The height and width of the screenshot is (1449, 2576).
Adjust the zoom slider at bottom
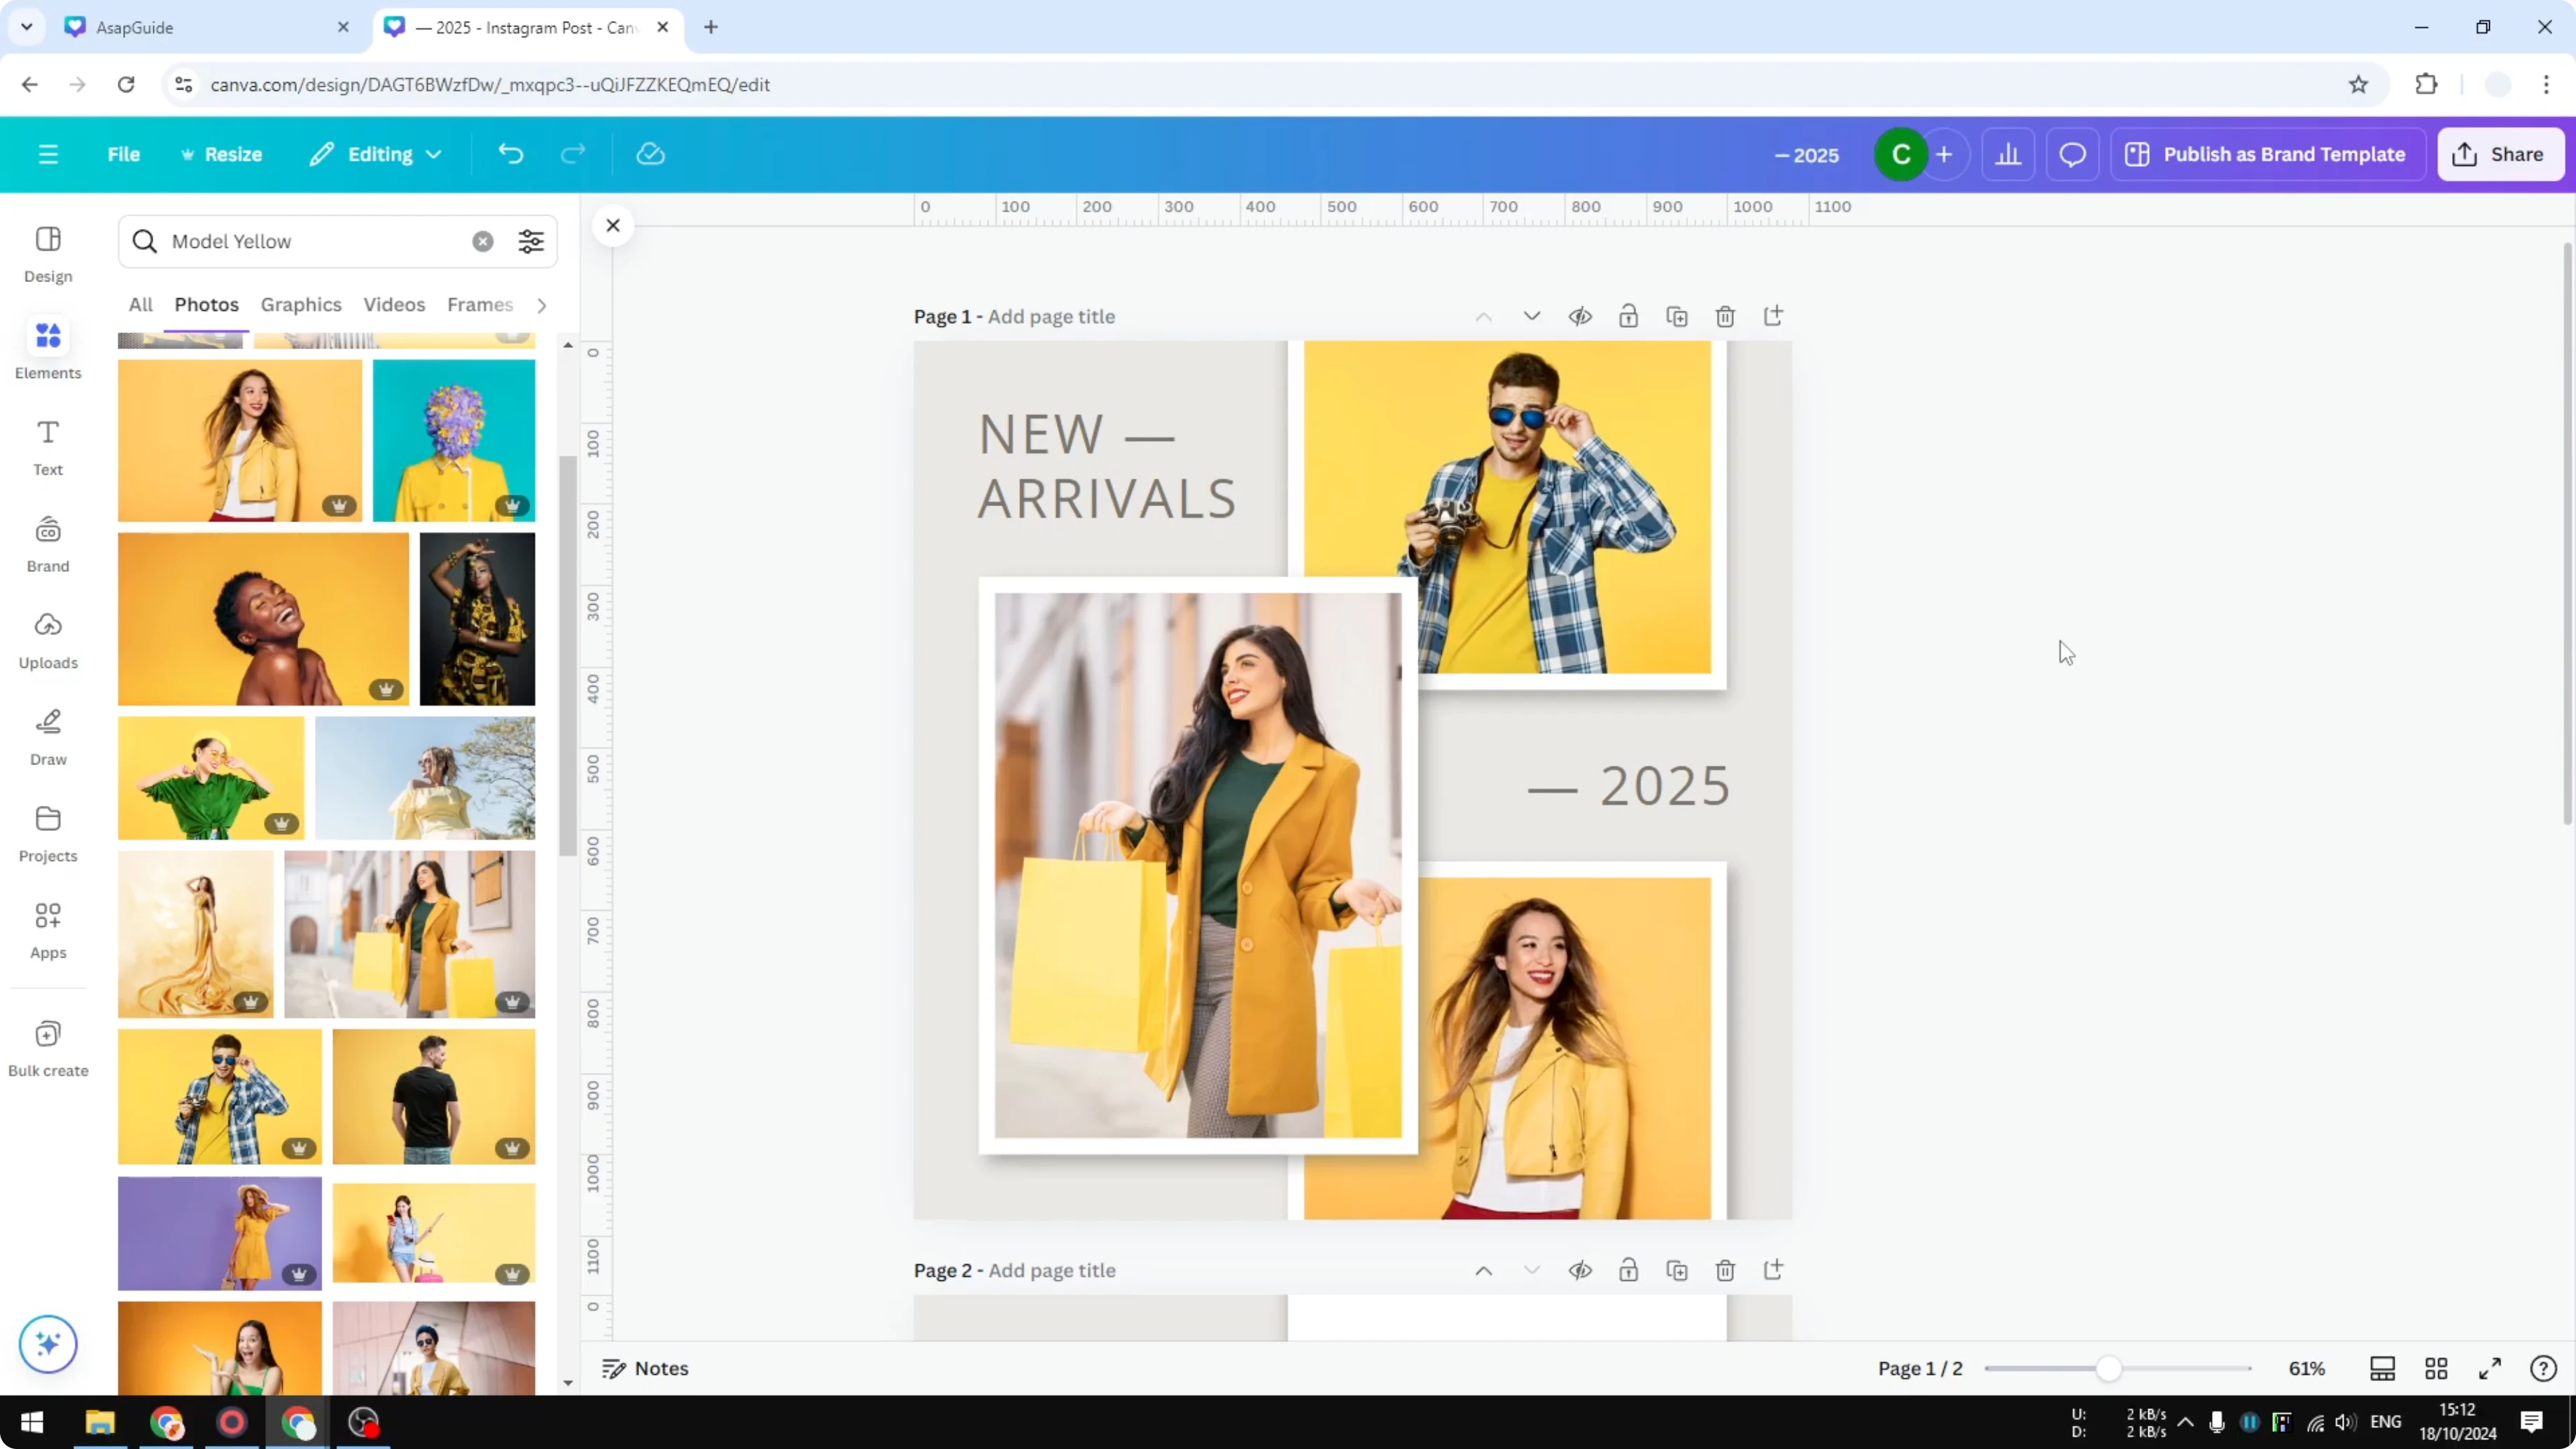pos(2110,1368)
